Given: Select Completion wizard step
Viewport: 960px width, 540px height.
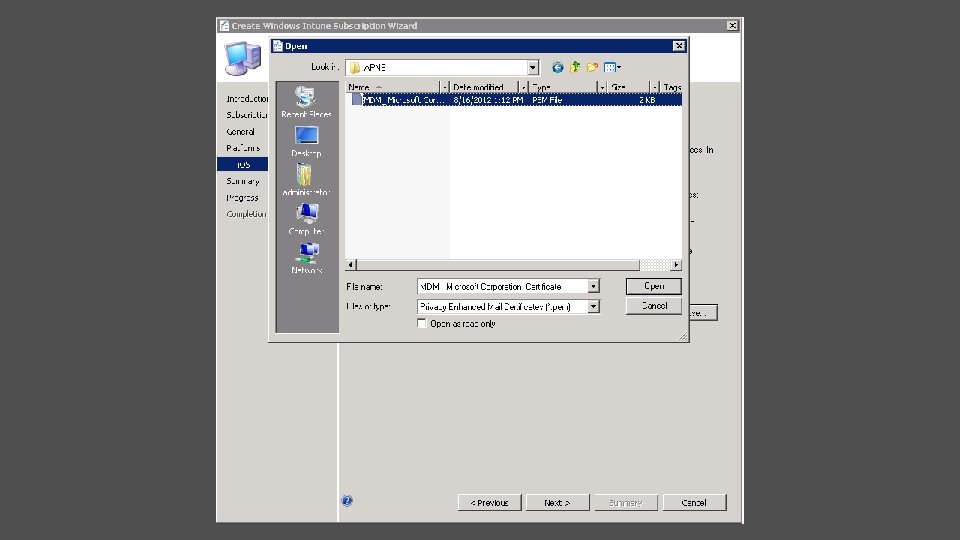Looking at the screenshot, I should coord(246,214).
